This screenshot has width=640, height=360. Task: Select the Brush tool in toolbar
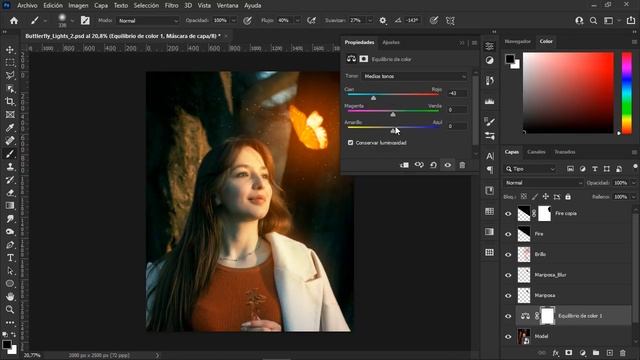coord(10,154)
